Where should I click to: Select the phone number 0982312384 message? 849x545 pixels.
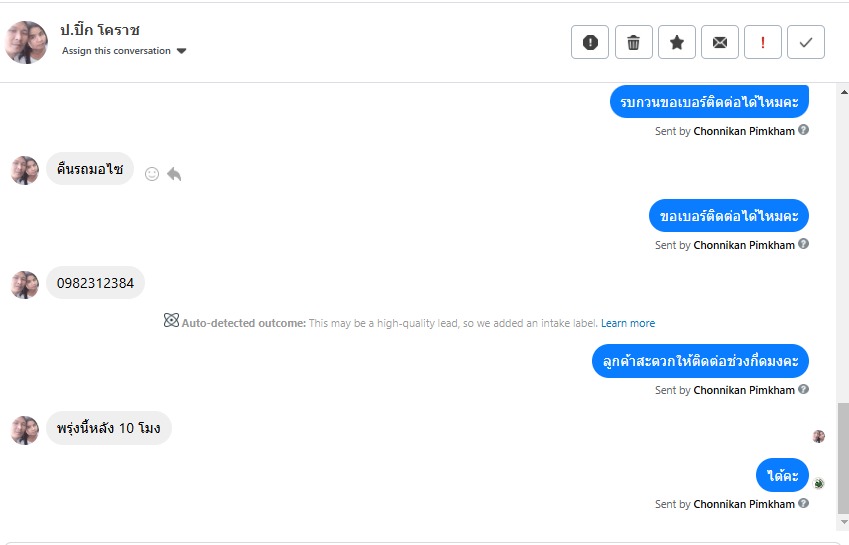tap(95, 283)
